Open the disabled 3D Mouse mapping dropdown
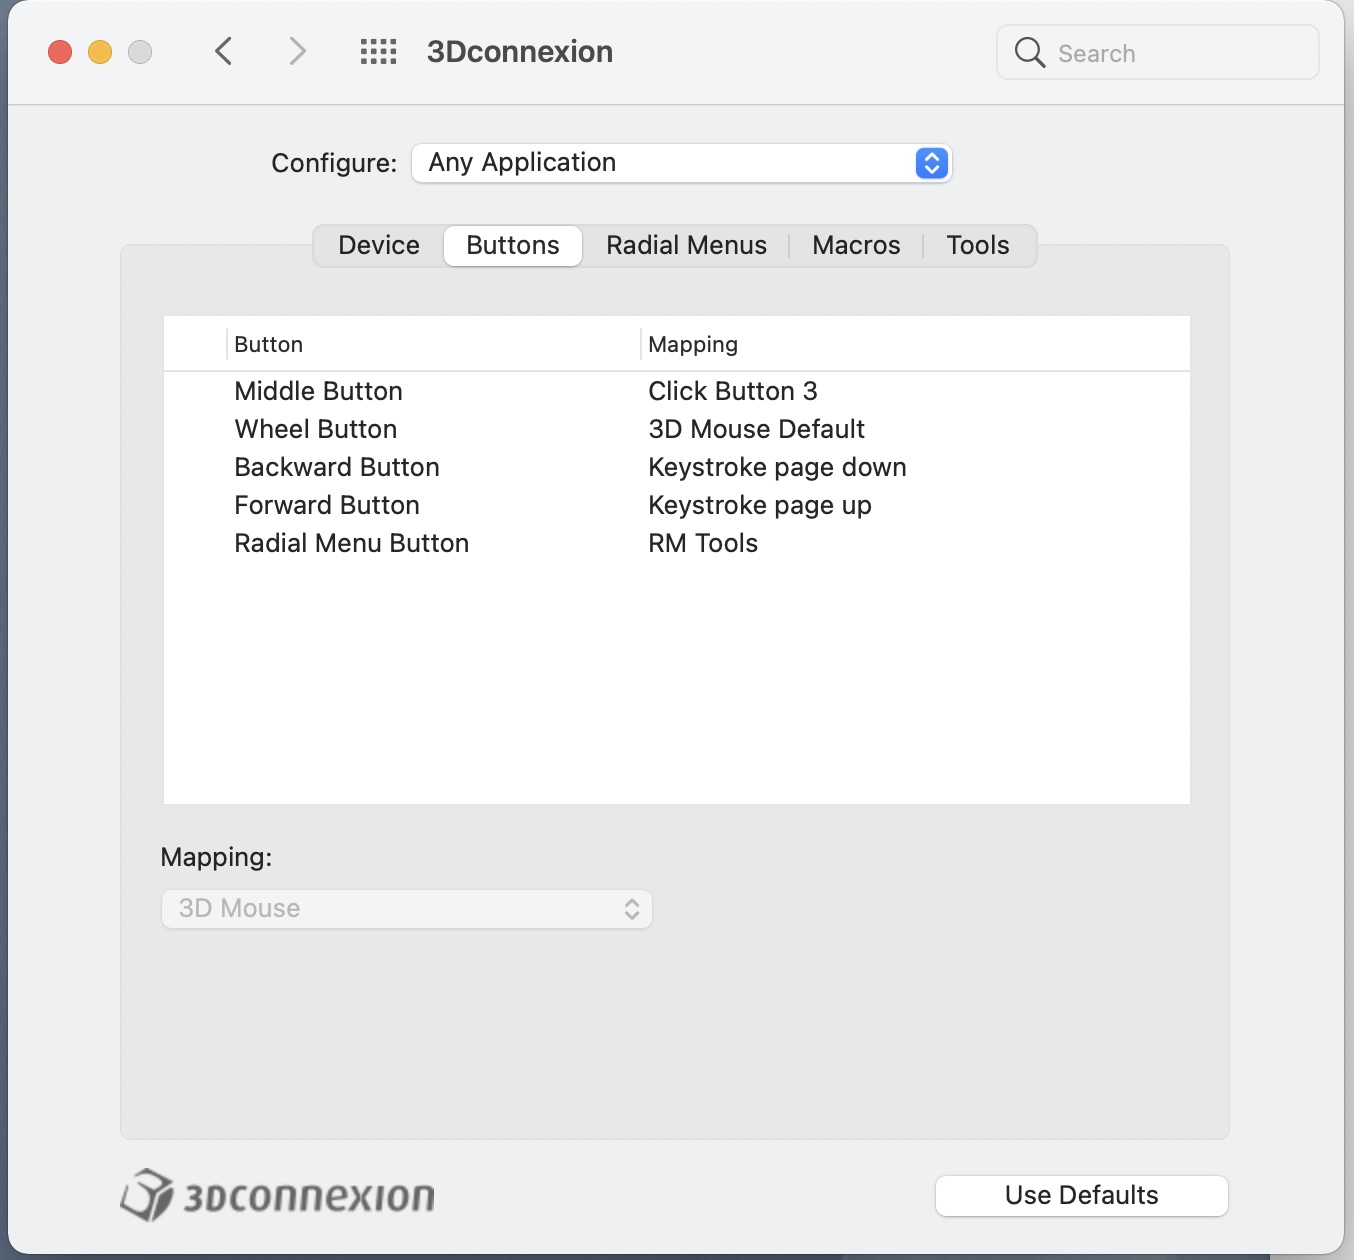The height and width of the screenshot is (1260, 1354). pyautogui.click(x=407, y=909)
